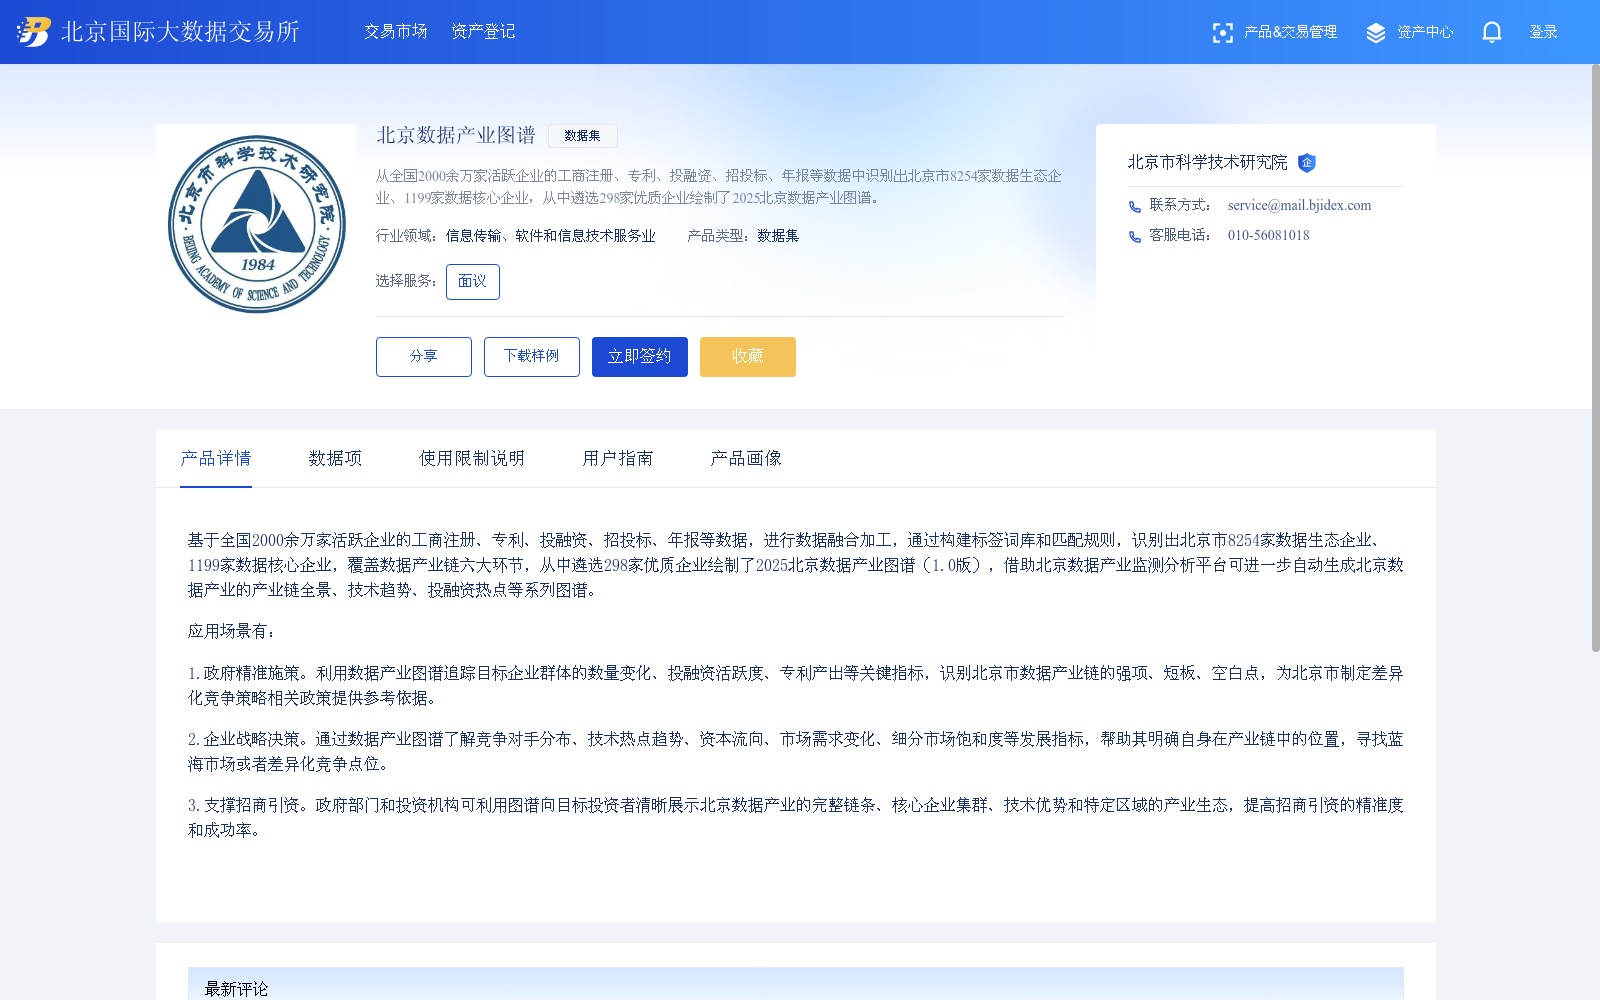
Task: Click the 下载样例 button
Action: [532, 357]
